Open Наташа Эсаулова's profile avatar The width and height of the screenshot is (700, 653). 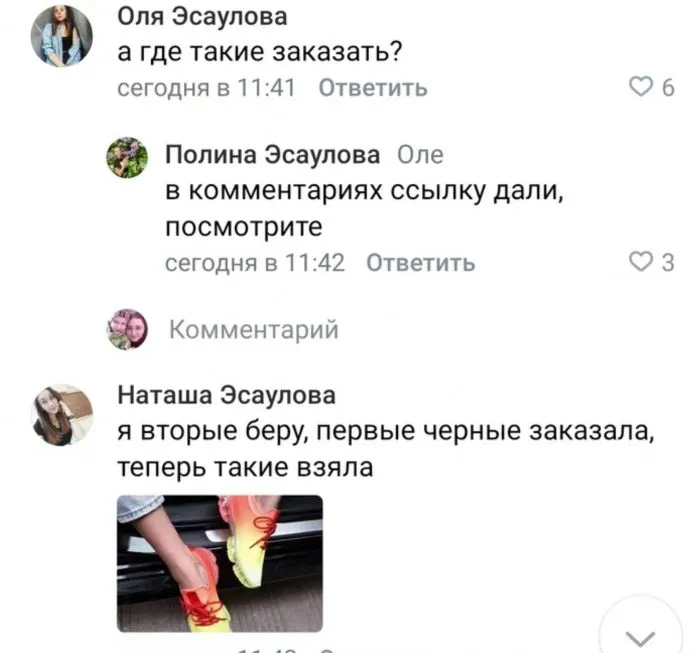point(62,415)
